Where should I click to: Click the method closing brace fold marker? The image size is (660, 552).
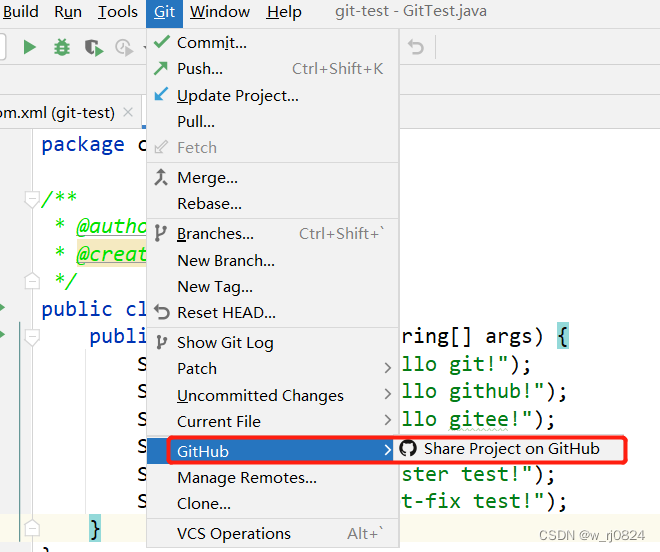(x=32, y=528)
